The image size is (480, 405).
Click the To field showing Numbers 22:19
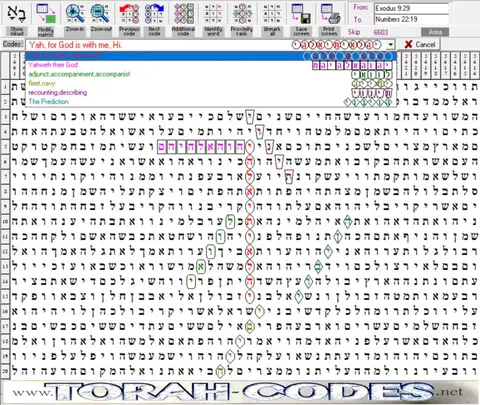tap(411, 19)
